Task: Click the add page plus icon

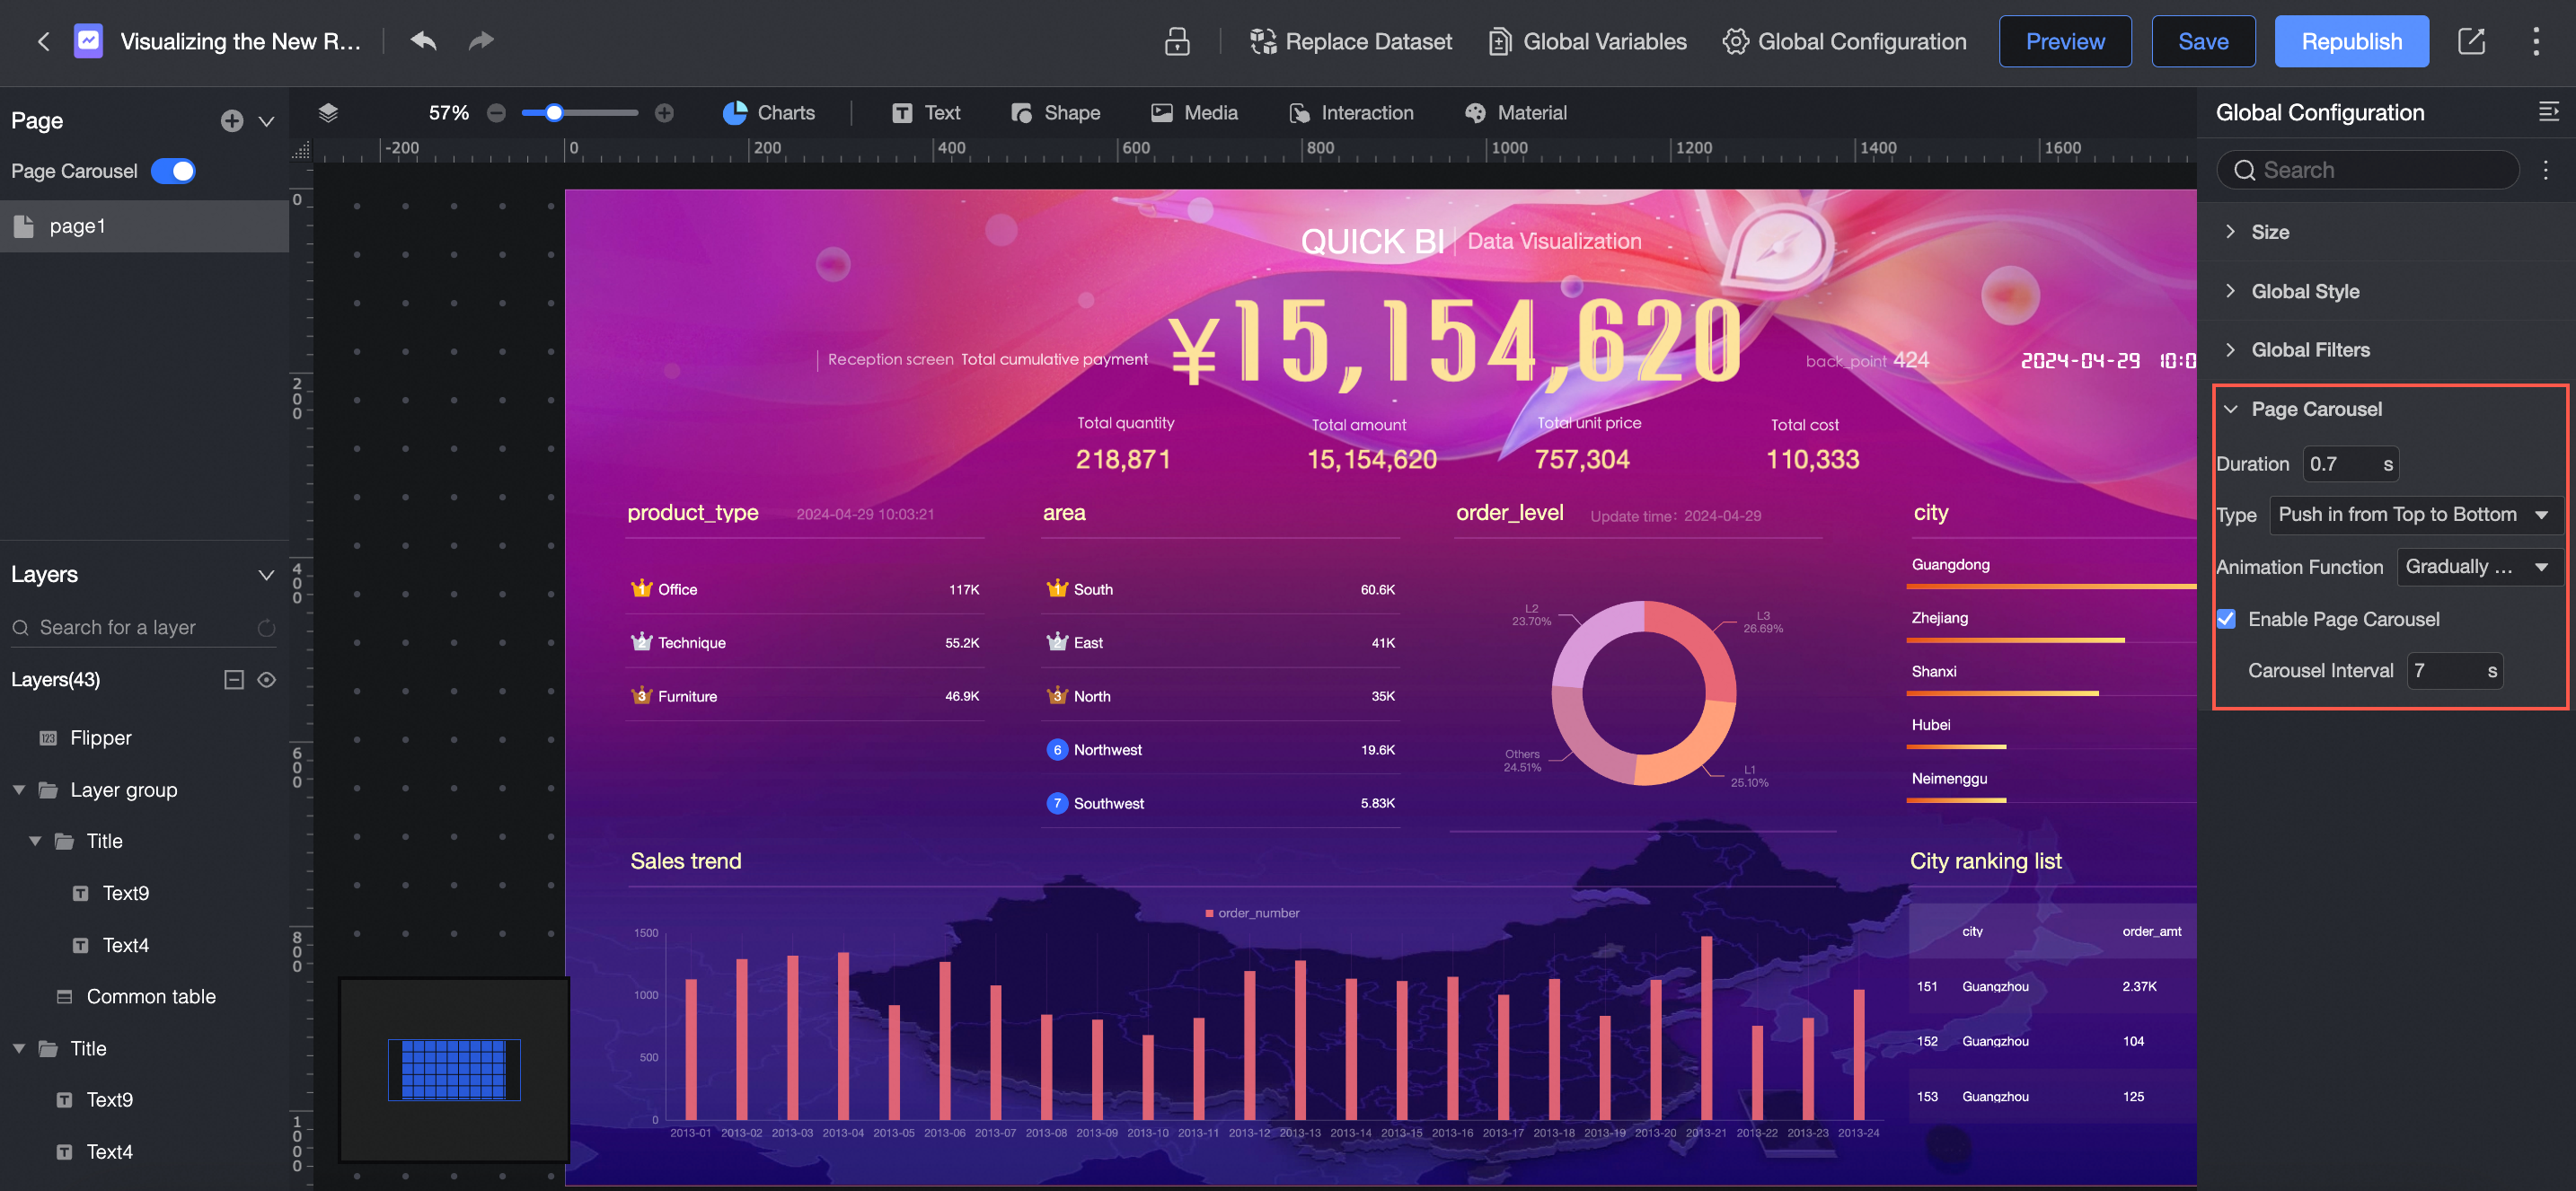Action: click(x=231, y=121)
